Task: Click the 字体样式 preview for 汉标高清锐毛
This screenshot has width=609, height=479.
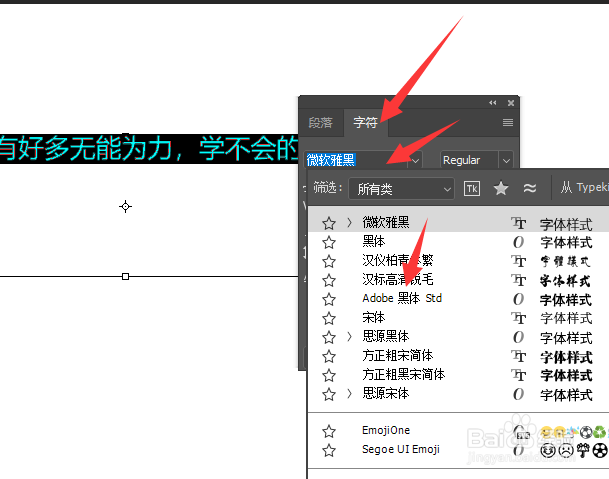Action: click(566, 281)
